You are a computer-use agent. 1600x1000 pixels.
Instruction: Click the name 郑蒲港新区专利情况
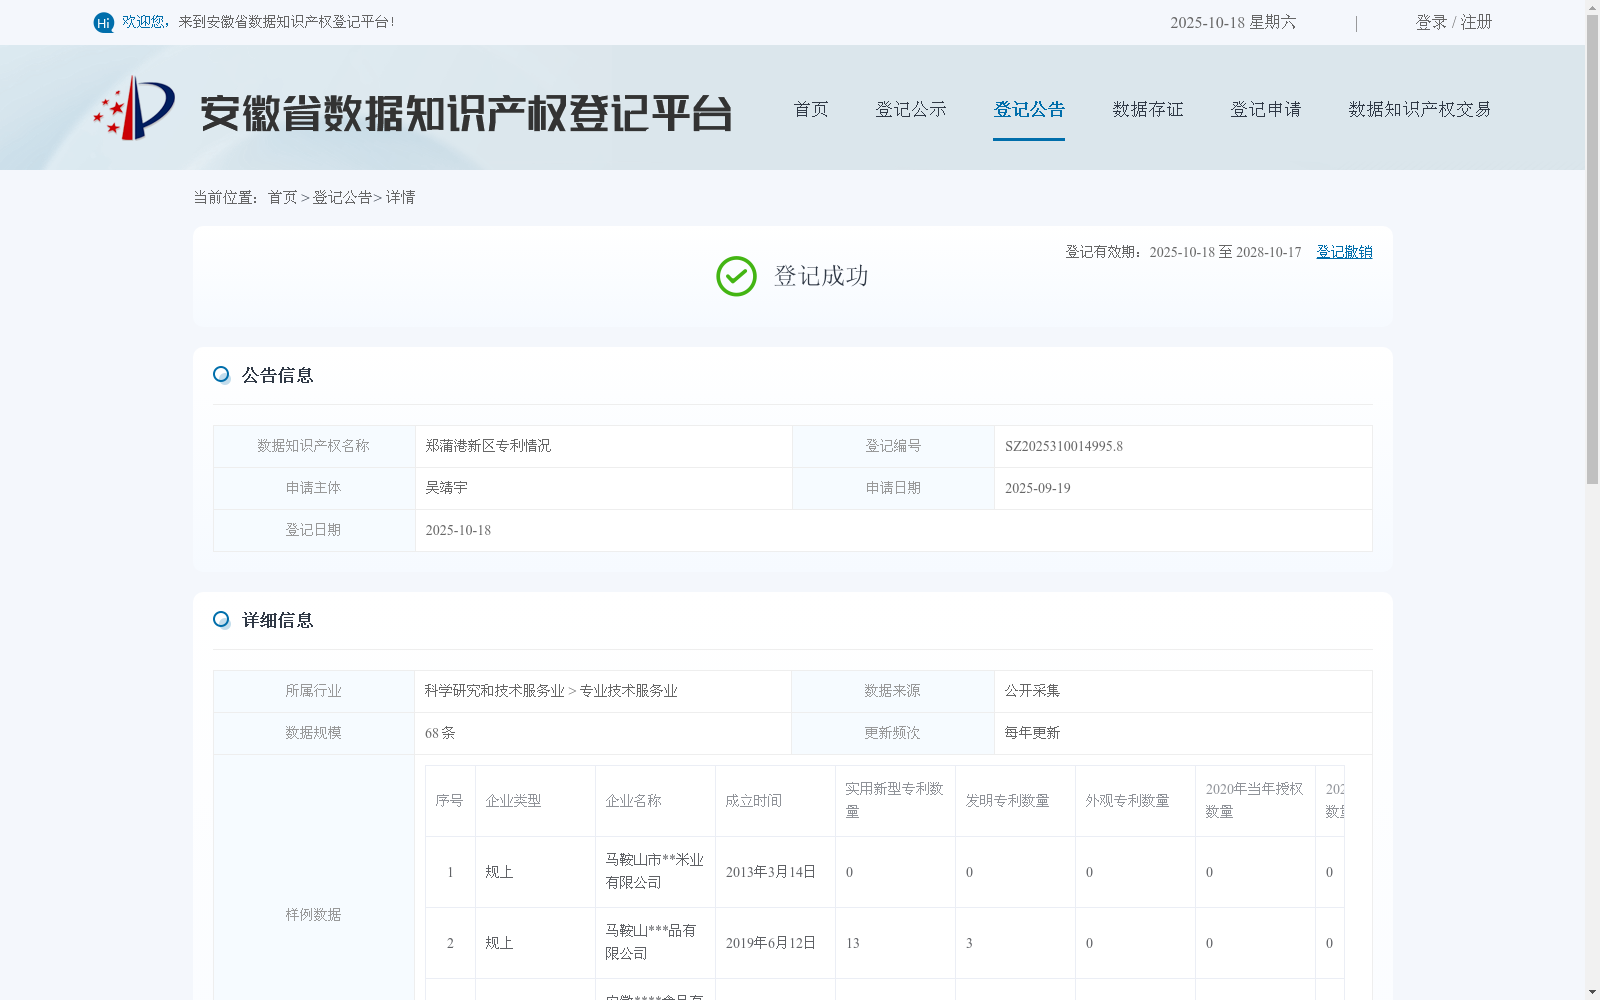488,446
